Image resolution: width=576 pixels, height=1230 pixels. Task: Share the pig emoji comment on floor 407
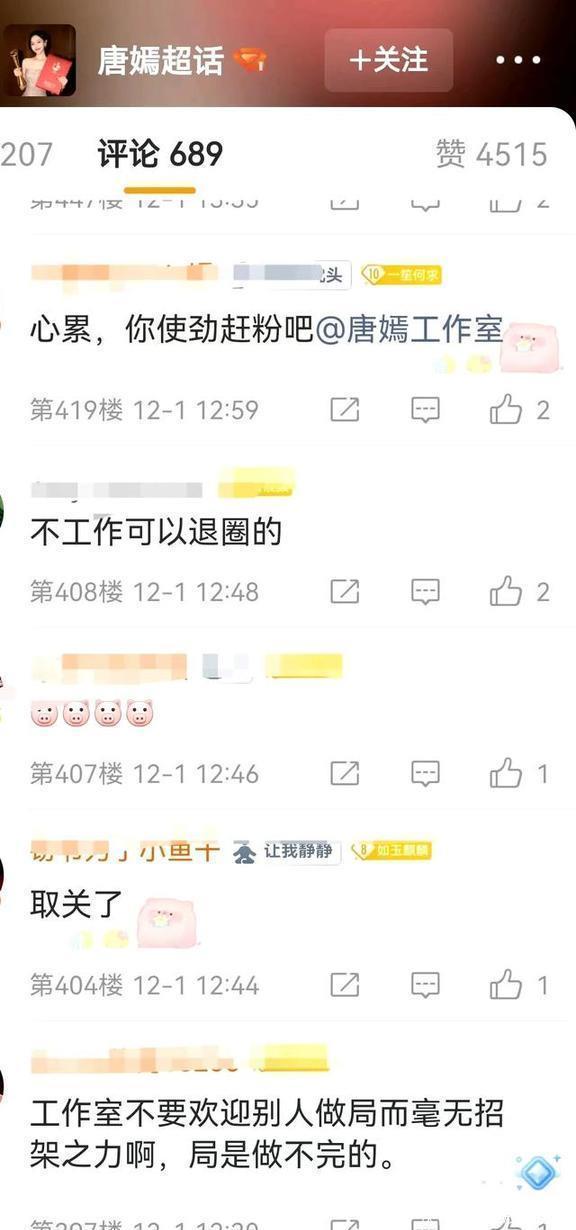click(344, 773)
